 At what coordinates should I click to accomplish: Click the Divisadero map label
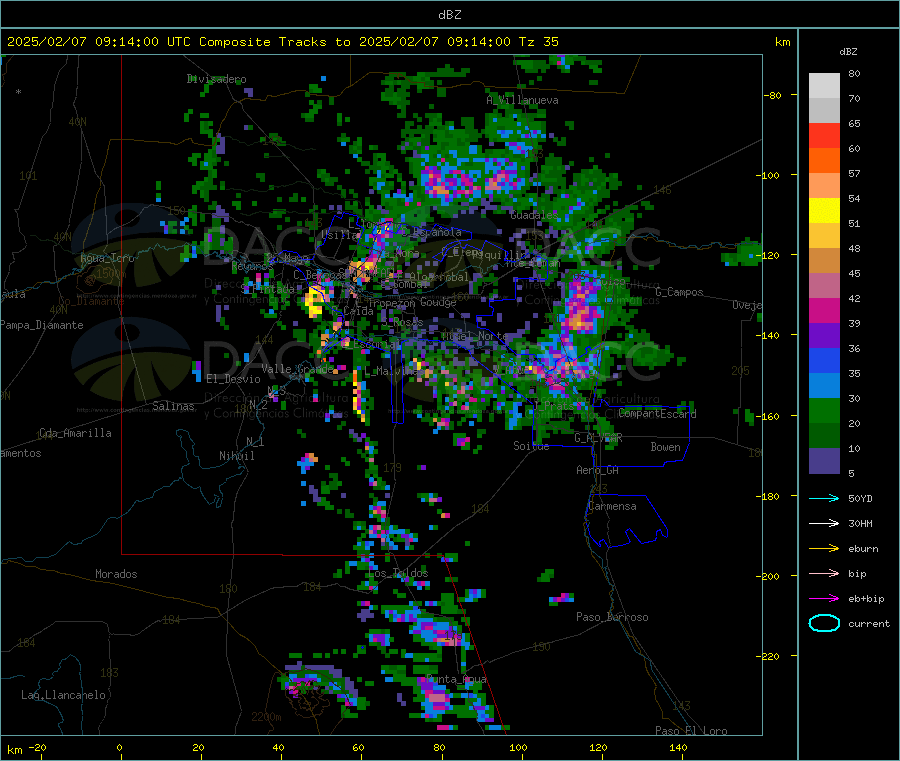click(x=216, y=79)
